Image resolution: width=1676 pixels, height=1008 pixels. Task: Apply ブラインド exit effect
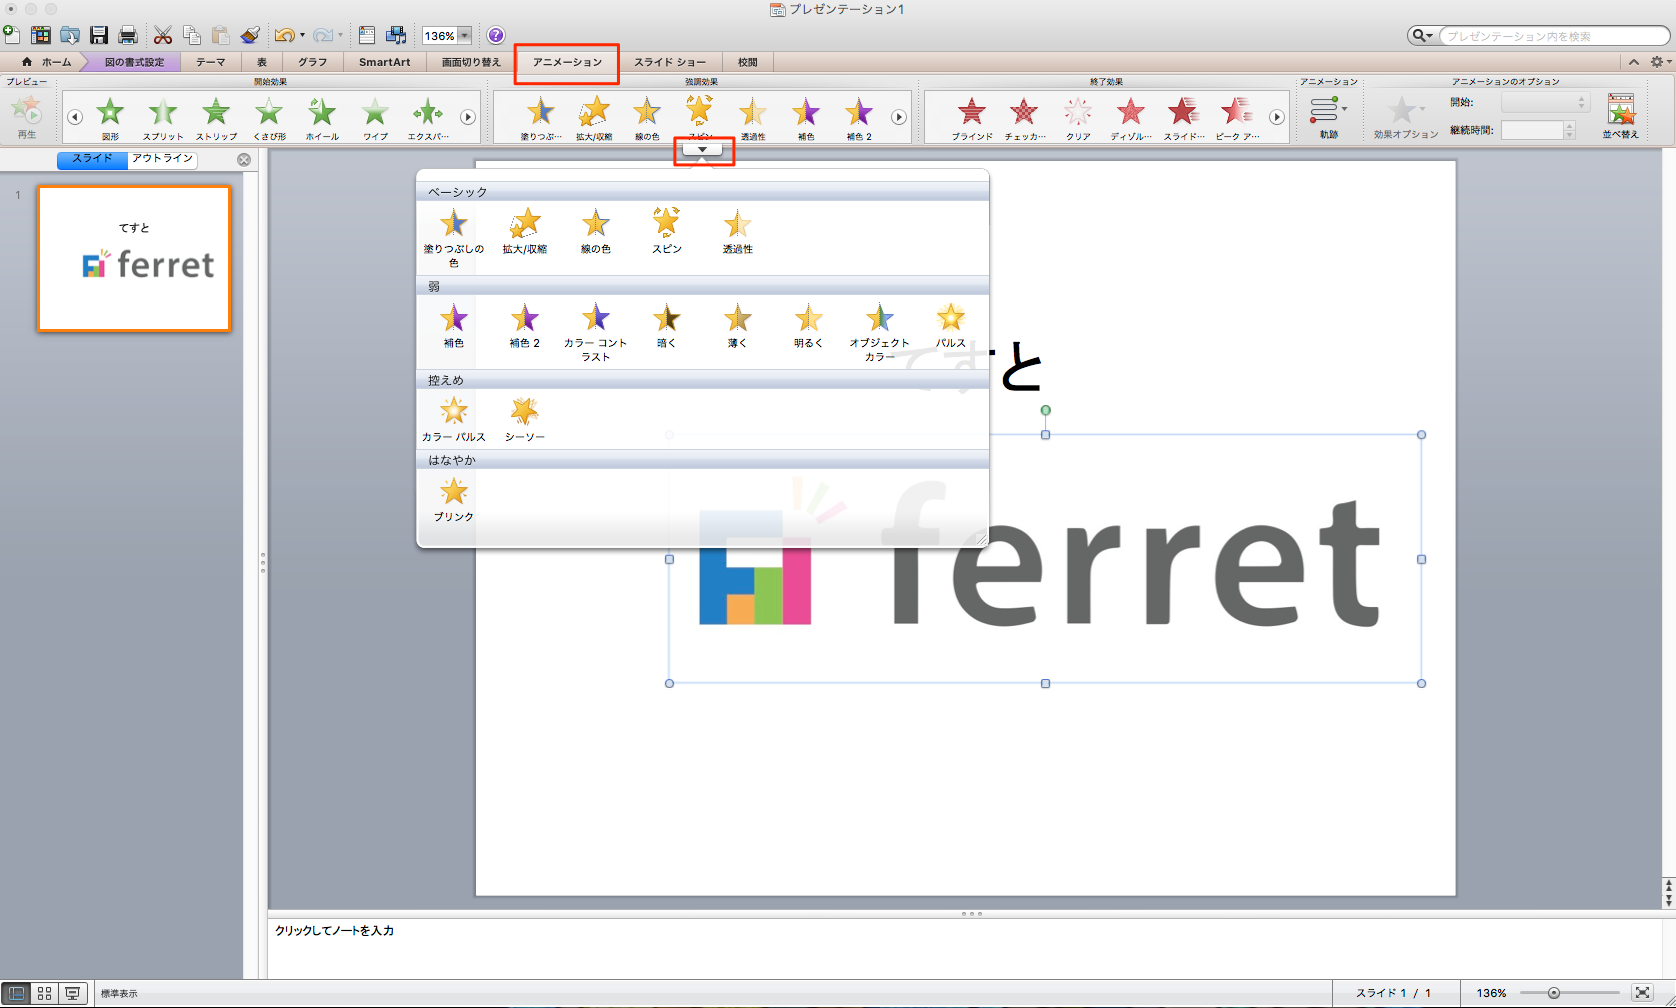(x=972, y=118)
